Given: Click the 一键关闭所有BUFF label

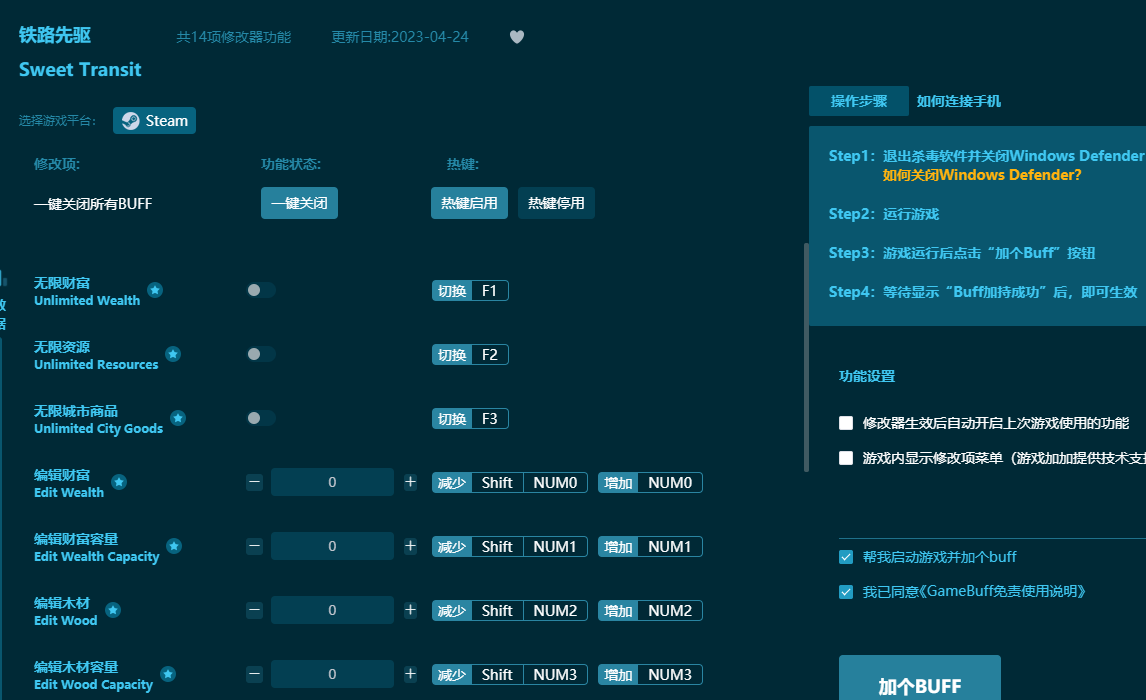Looking at the screenshot, I should coord(93,204).
